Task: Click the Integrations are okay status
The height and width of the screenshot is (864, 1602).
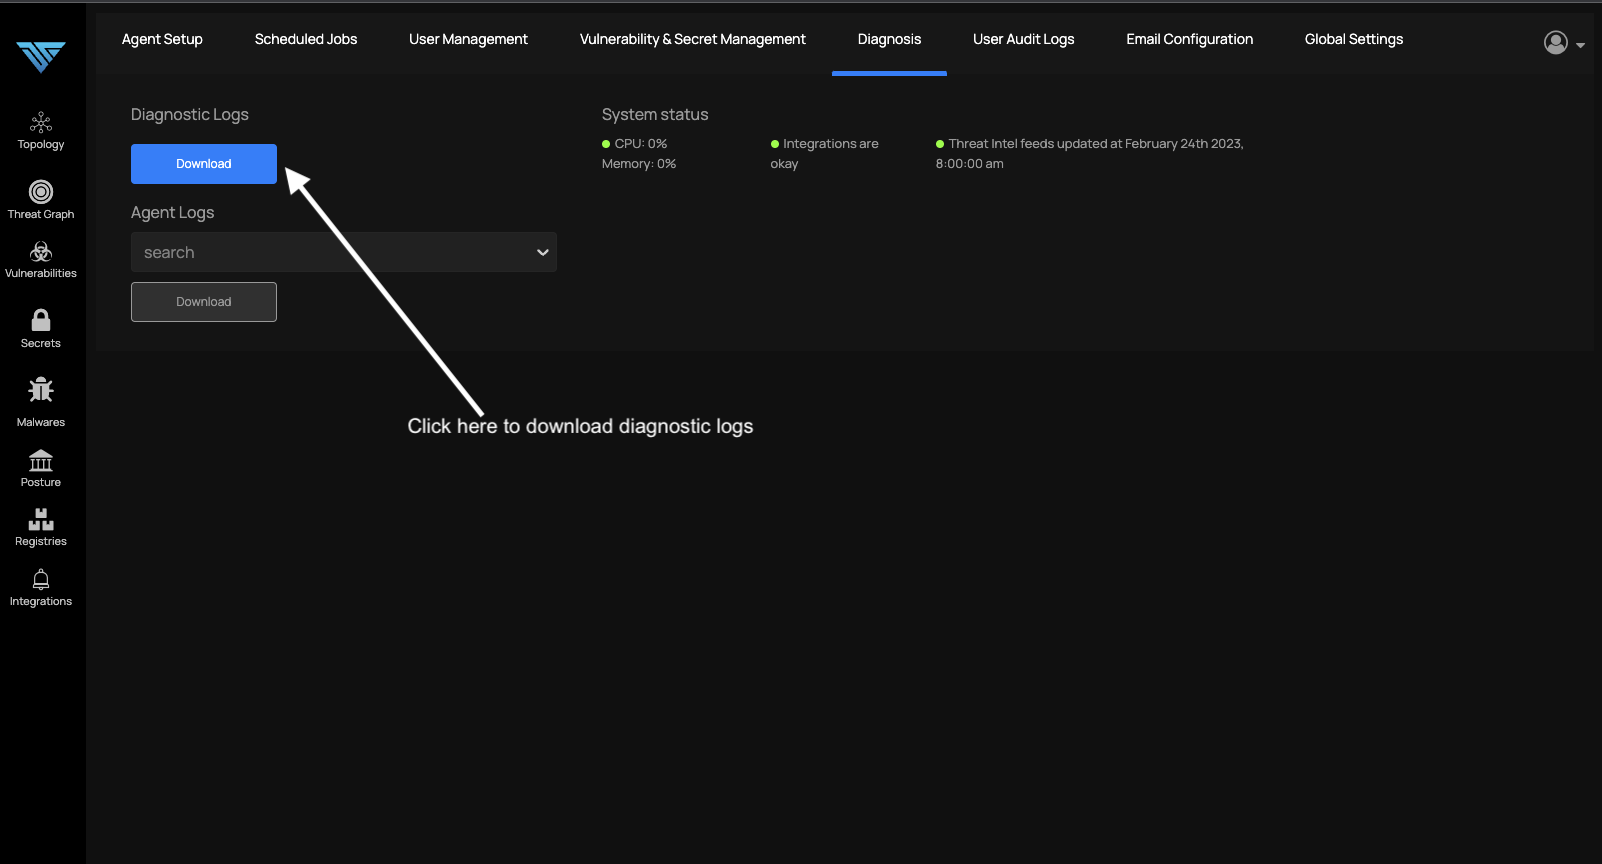Action: 825,154
